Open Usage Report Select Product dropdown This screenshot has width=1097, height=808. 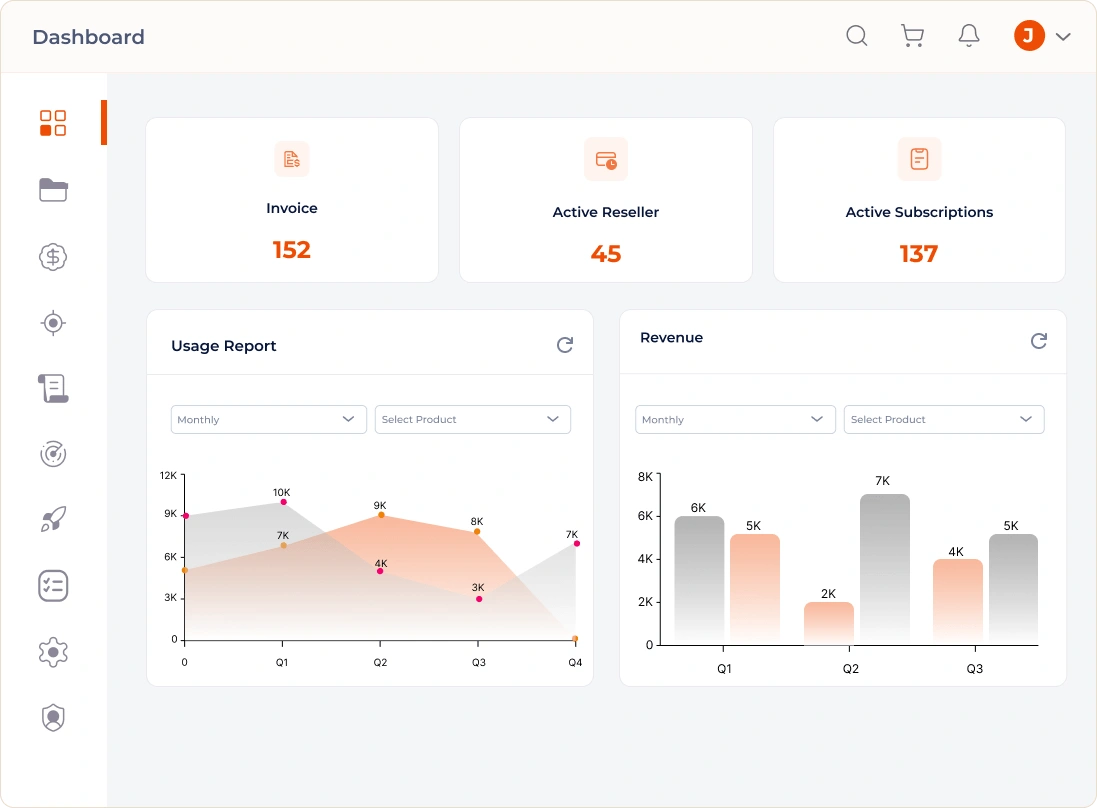coord(473,419)
